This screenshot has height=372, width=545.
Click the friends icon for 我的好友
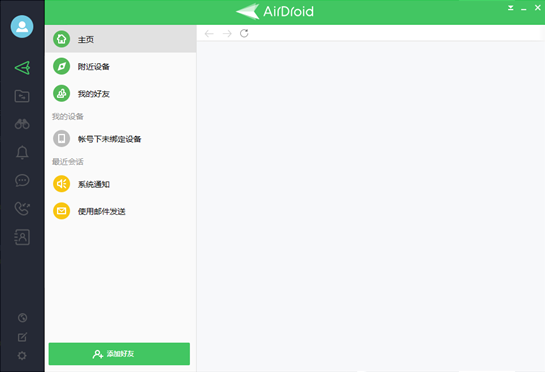tap(62, 94)
